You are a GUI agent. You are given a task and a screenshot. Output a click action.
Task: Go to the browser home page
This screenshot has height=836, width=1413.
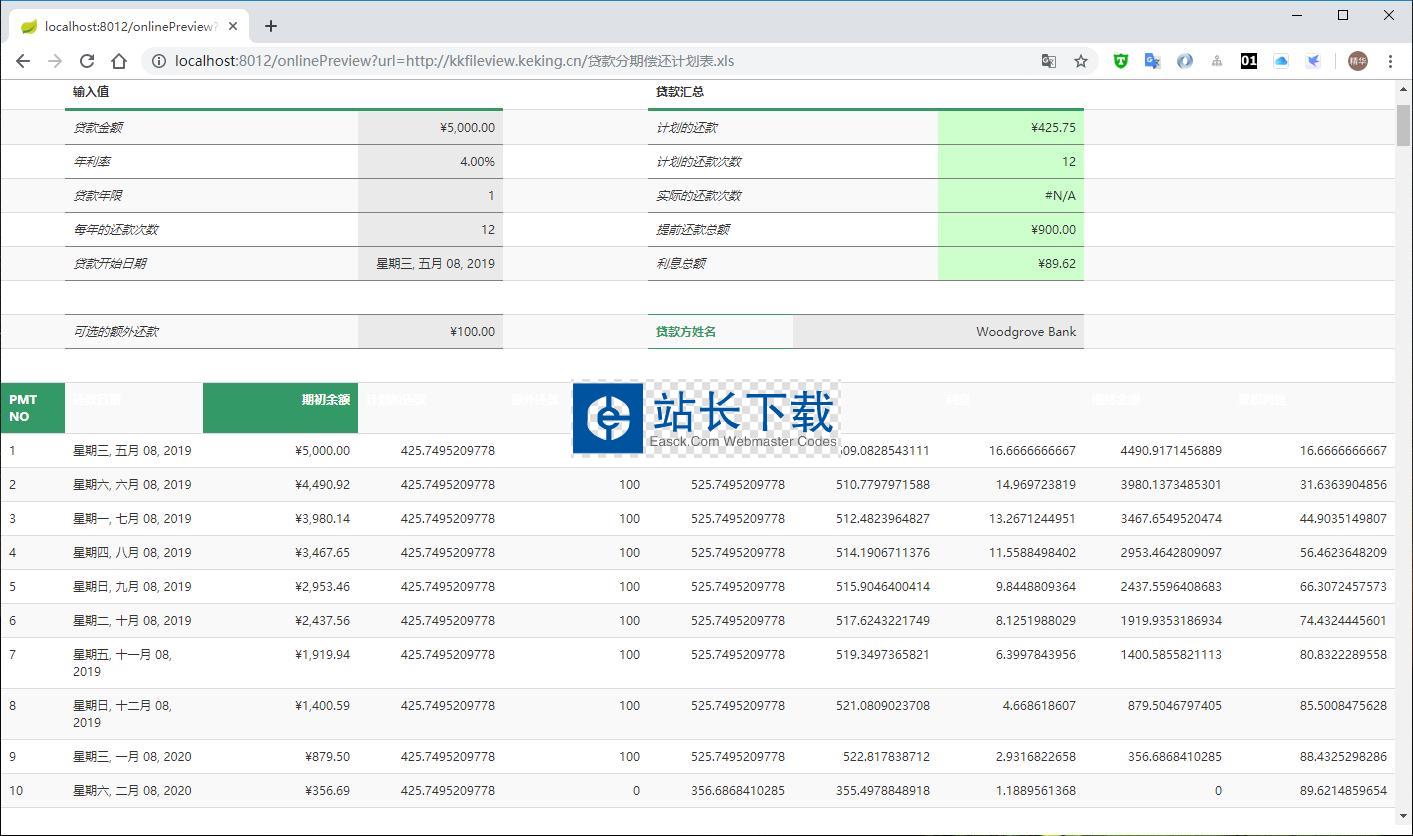pos(119,61)
